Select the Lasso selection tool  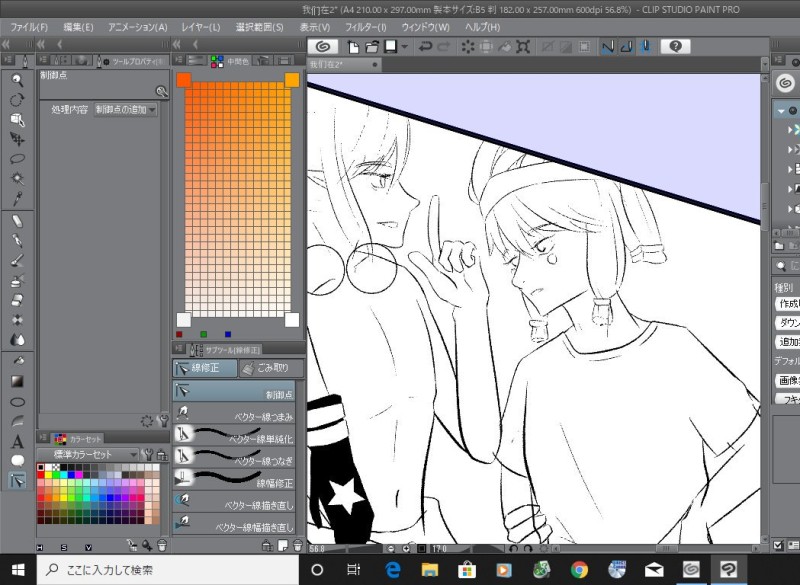(17, 159)
